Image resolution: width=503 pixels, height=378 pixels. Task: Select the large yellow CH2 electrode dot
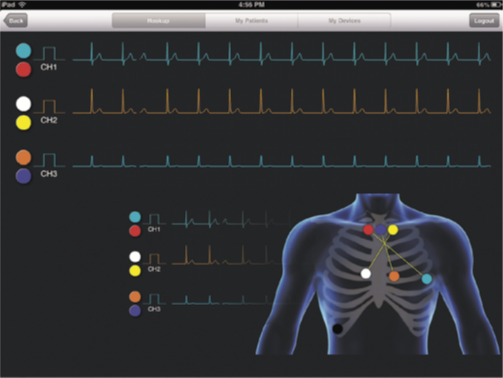click(23, 122)
